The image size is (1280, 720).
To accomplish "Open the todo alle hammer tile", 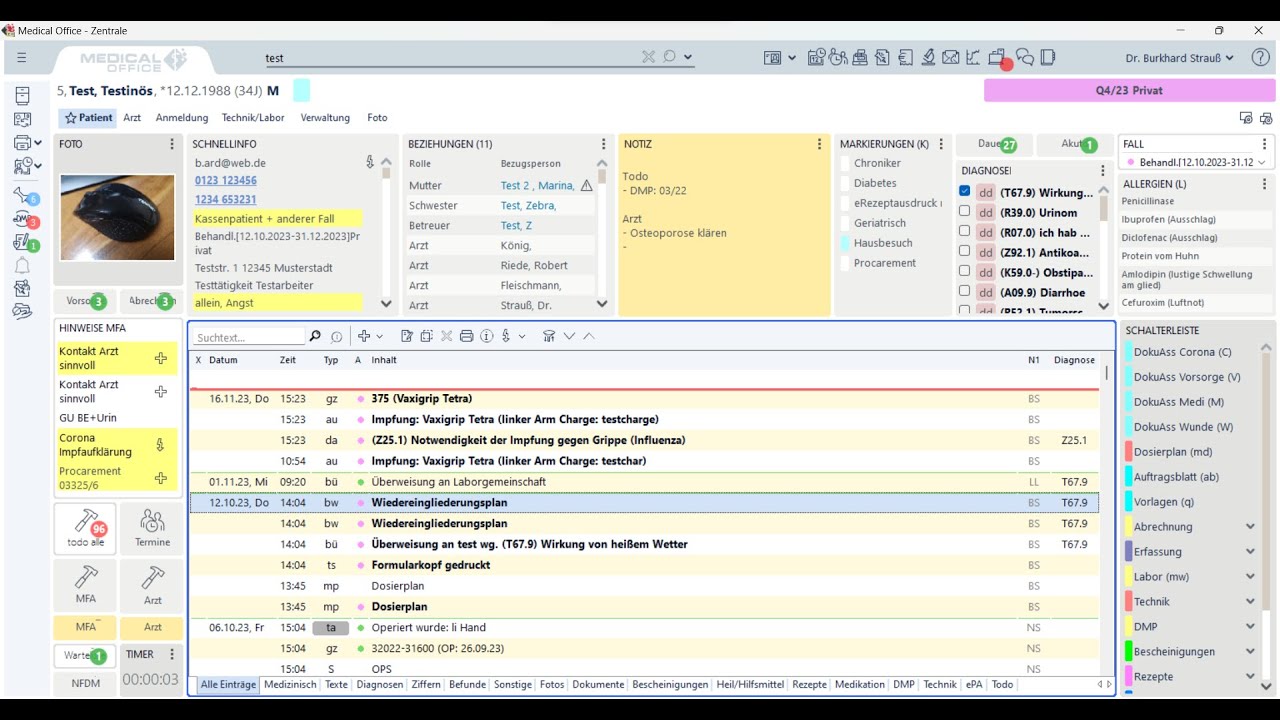I will pyautogui.click(x=85, y=528).
